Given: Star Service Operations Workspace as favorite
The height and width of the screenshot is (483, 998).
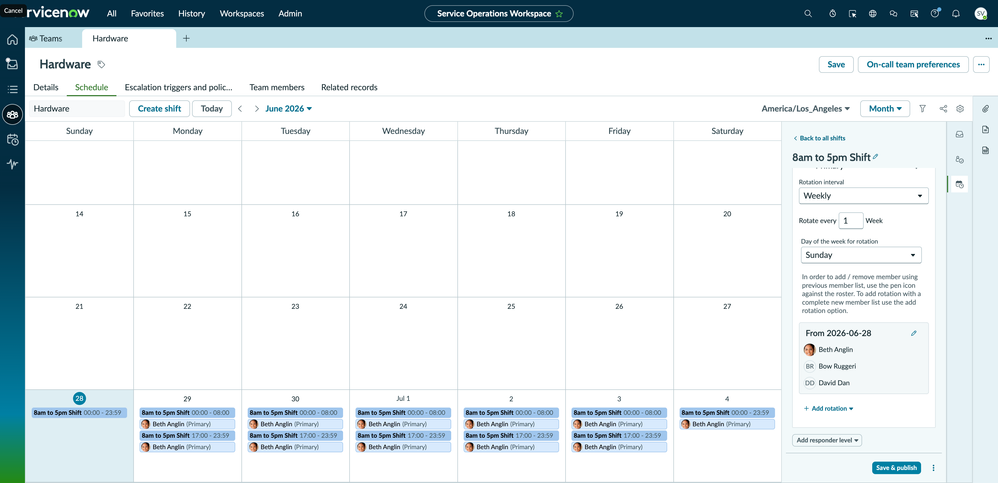Looking at the screenshot, I should click(559, 13).
